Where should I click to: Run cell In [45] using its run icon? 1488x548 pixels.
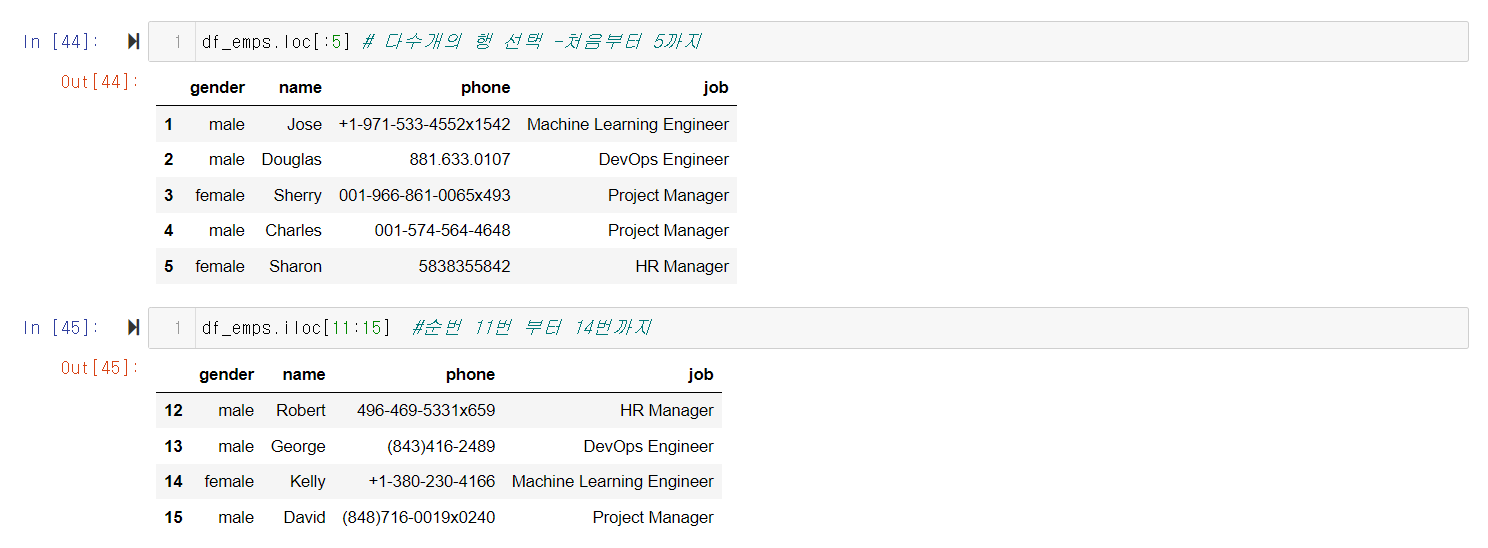click(133, 327)
